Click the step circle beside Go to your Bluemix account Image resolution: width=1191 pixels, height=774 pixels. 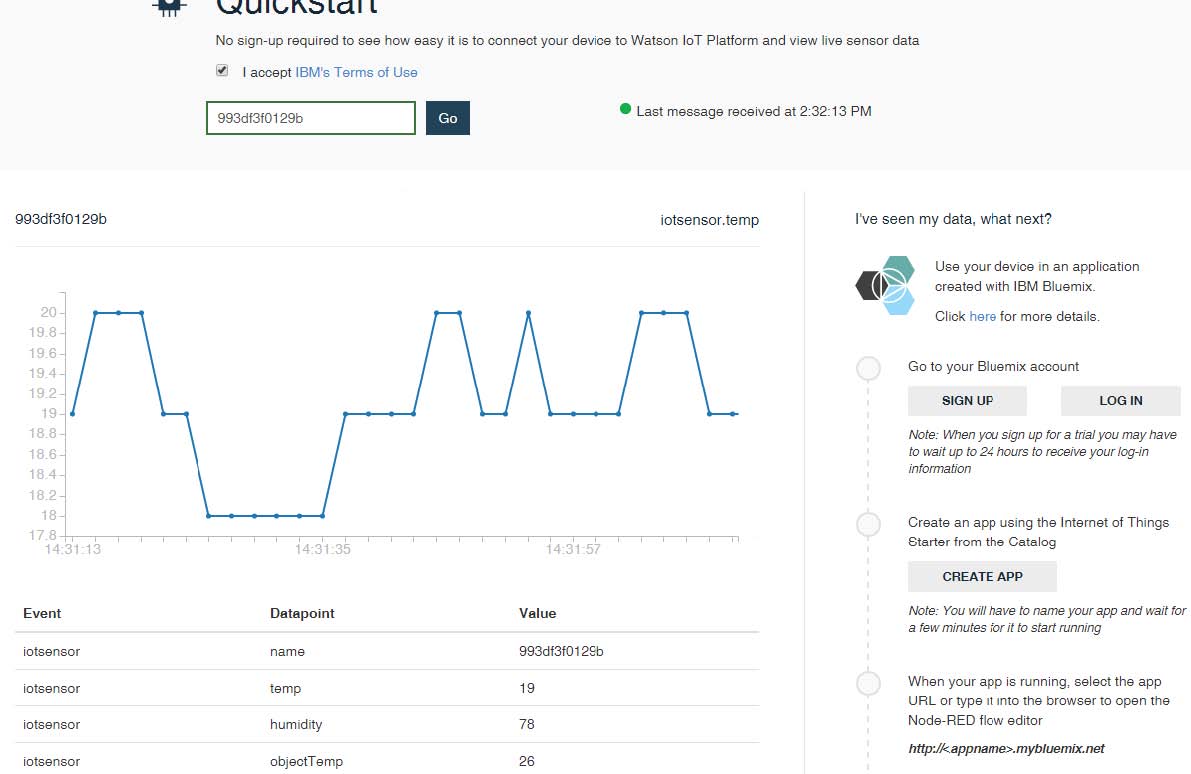(868, 368)
